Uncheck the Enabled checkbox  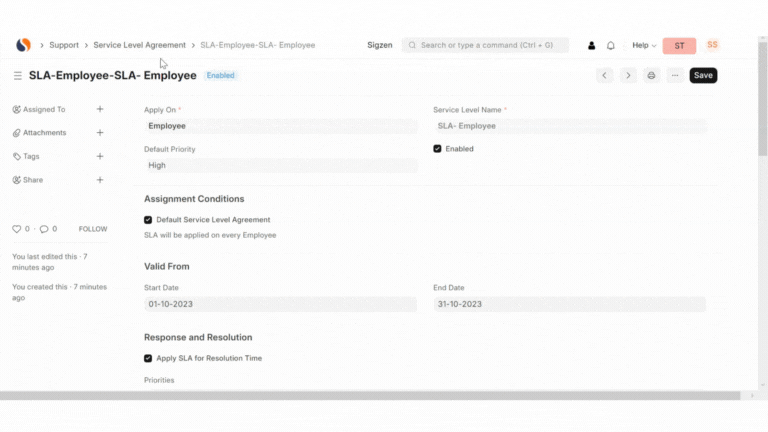pyautogui.click(x=437, y=149)
